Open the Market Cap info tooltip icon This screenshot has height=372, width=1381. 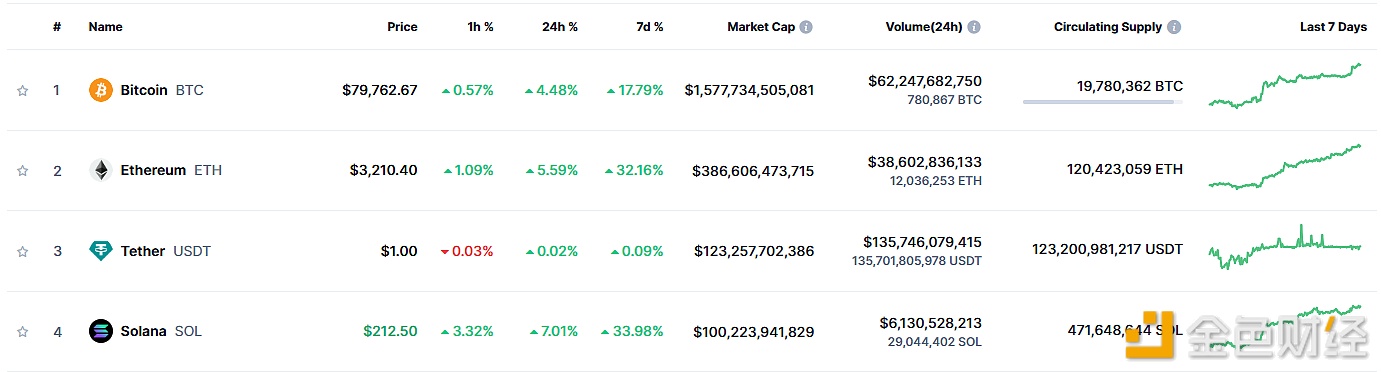(x=806, y=27)
